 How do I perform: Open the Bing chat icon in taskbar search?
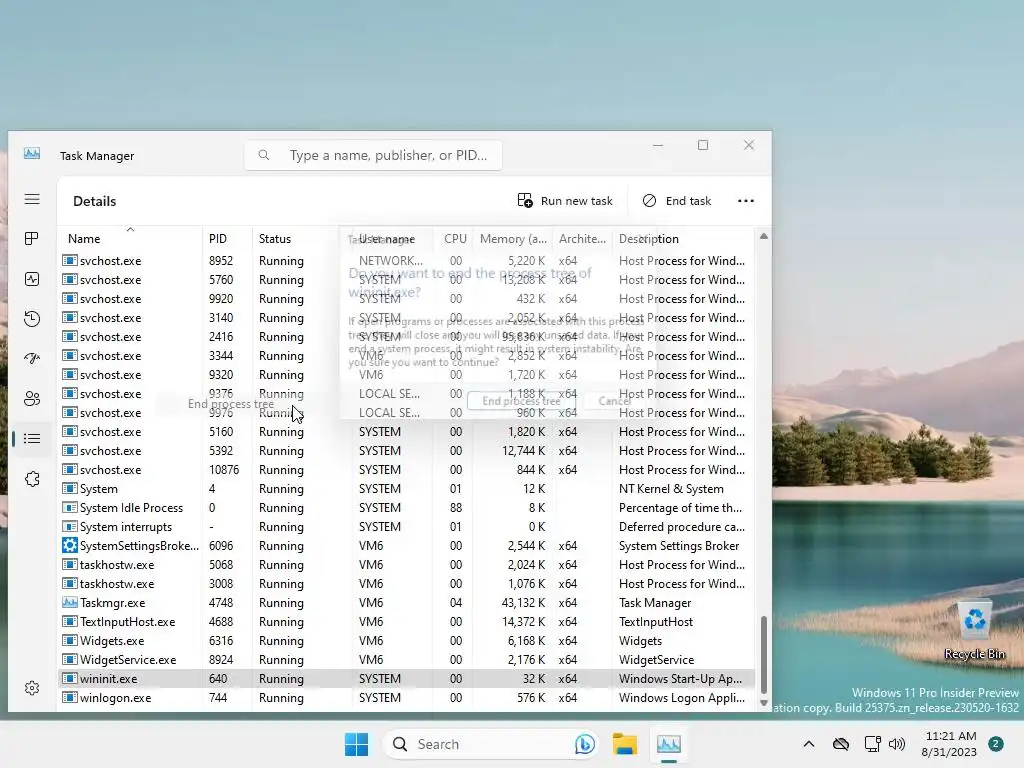click(x=584, y=744)
